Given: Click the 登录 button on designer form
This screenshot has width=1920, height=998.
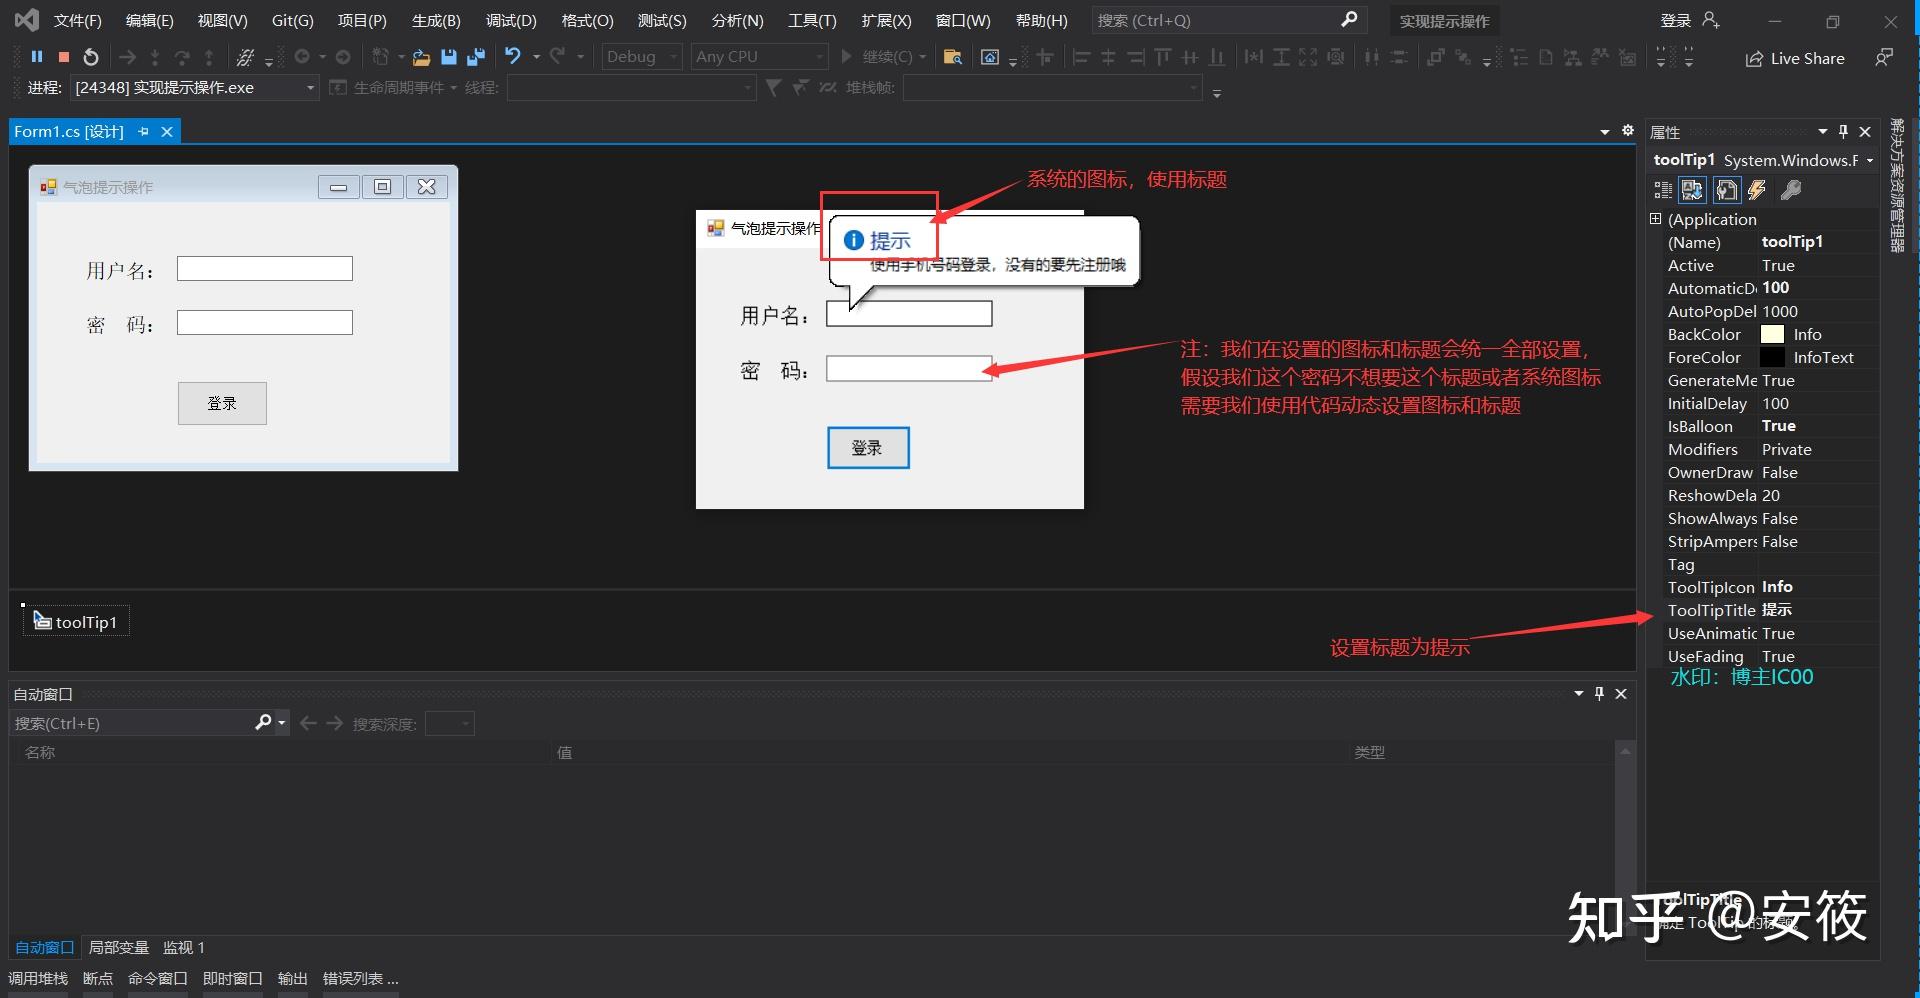Looking at the screenshot, I should coord(222,403).
